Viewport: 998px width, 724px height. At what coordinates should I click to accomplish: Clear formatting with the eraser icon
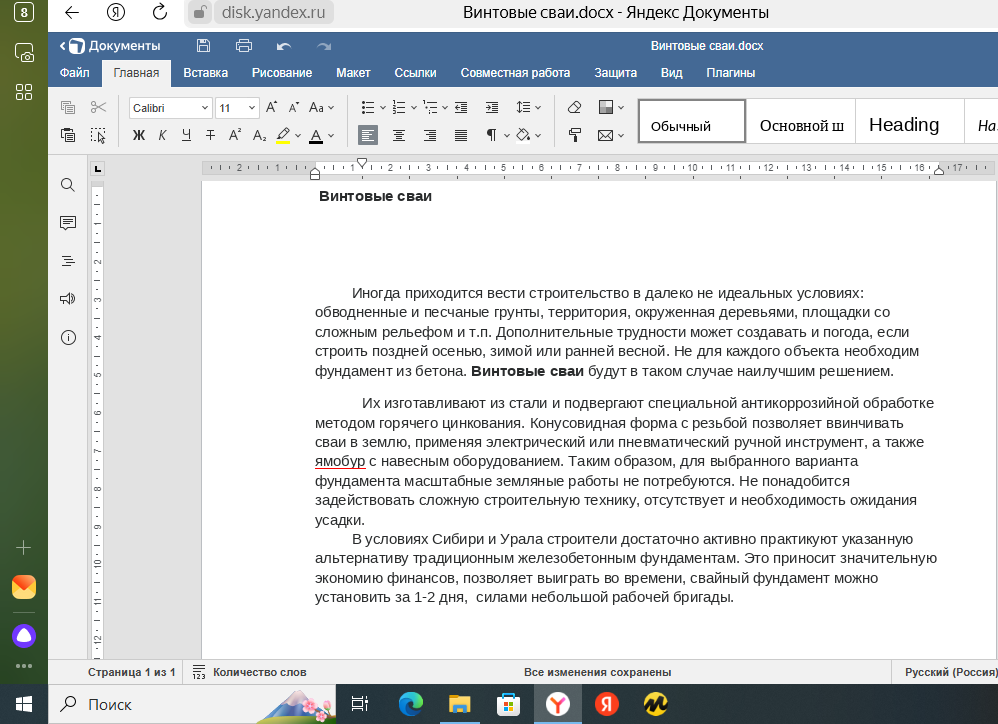[x=574, y=108]
